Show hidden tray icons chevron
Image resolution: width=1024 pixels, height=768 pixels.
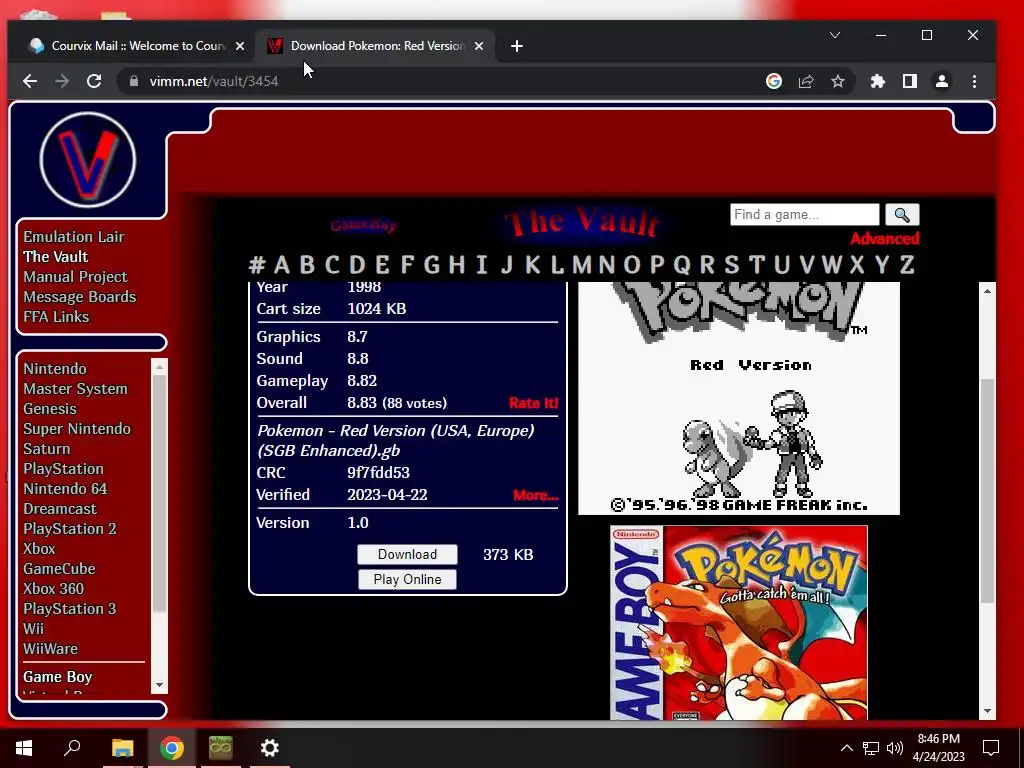pos(846,748)
